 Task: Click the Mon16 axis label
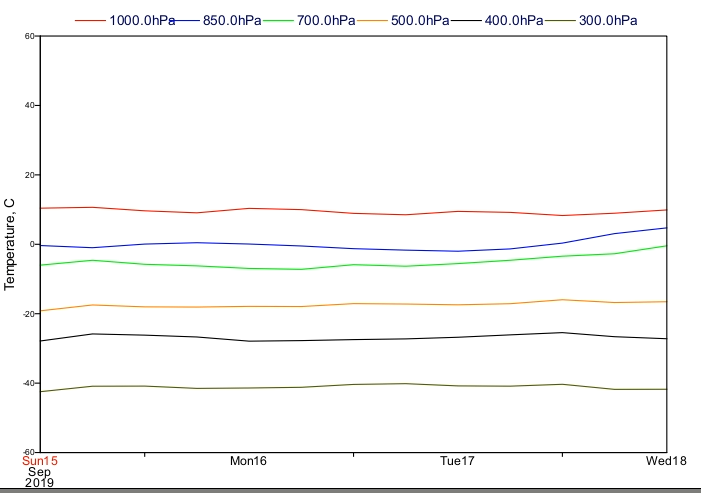[x=248, y=461]
